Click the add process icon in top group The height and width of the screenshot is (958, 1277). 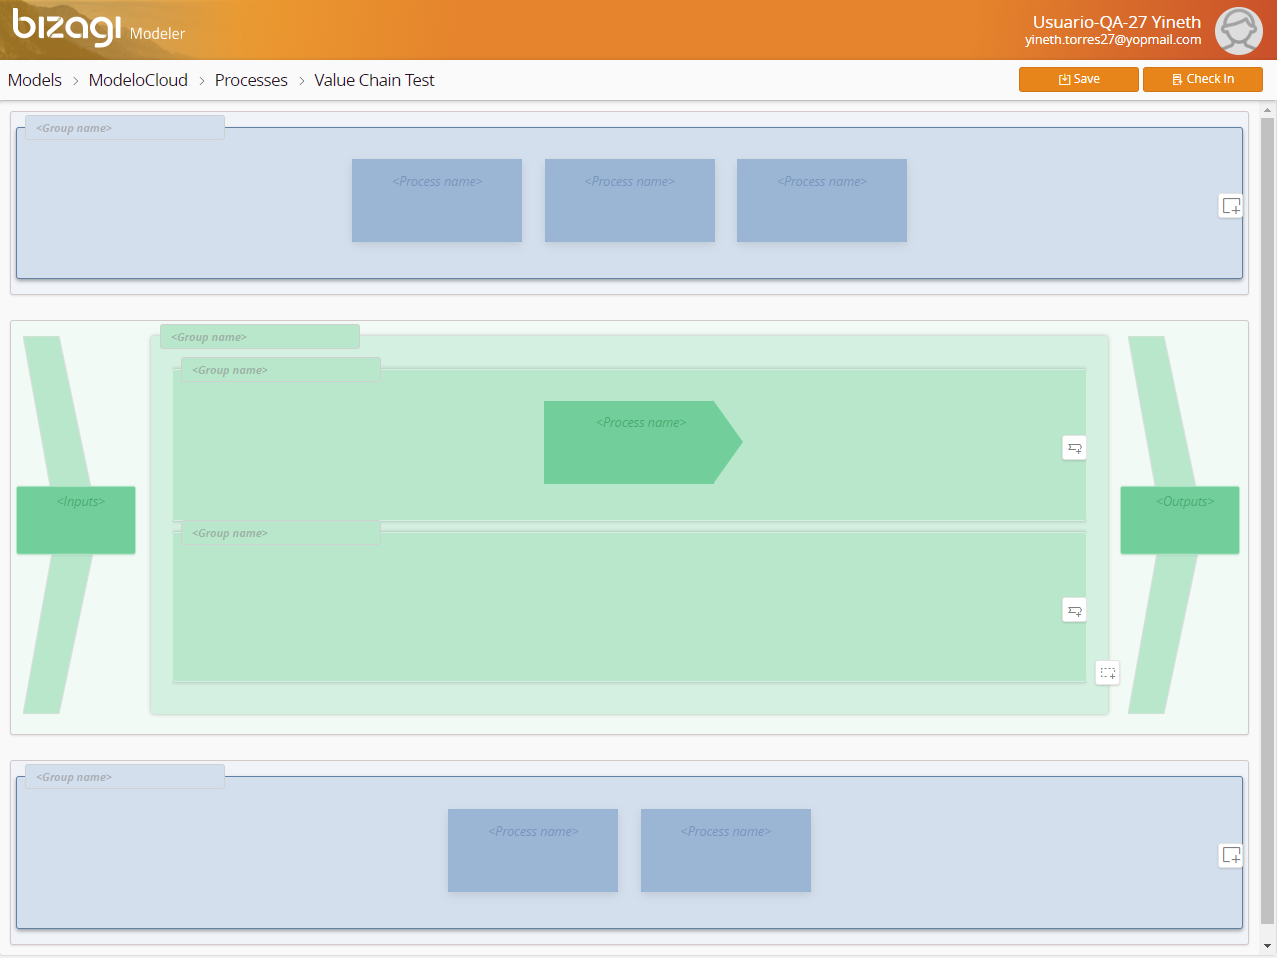[x=1231, y=206]
